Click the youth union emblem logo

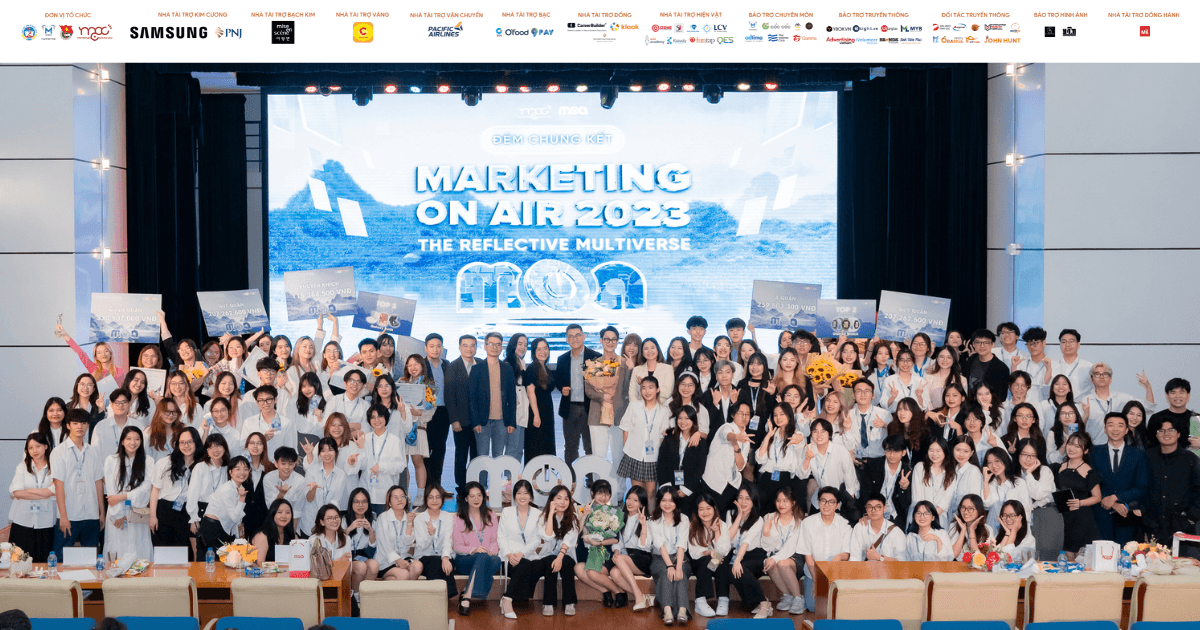click(x=65, y=32)
